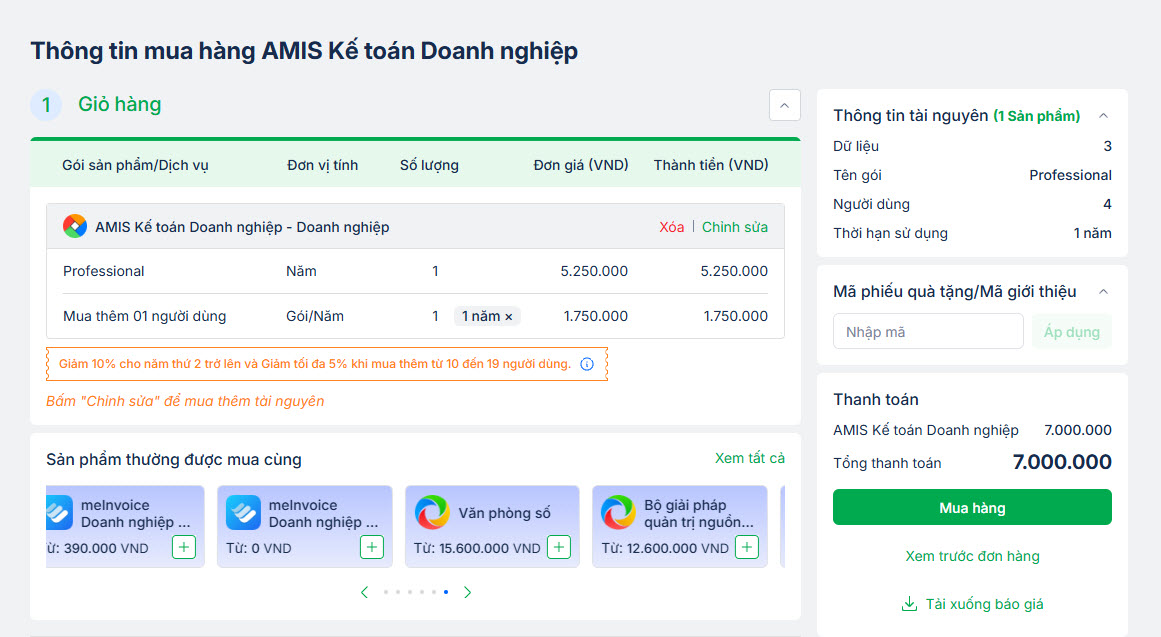Click the info icon beside discount notice
This screenshot has height=637, width=1161.
click(x=587, y=364)
